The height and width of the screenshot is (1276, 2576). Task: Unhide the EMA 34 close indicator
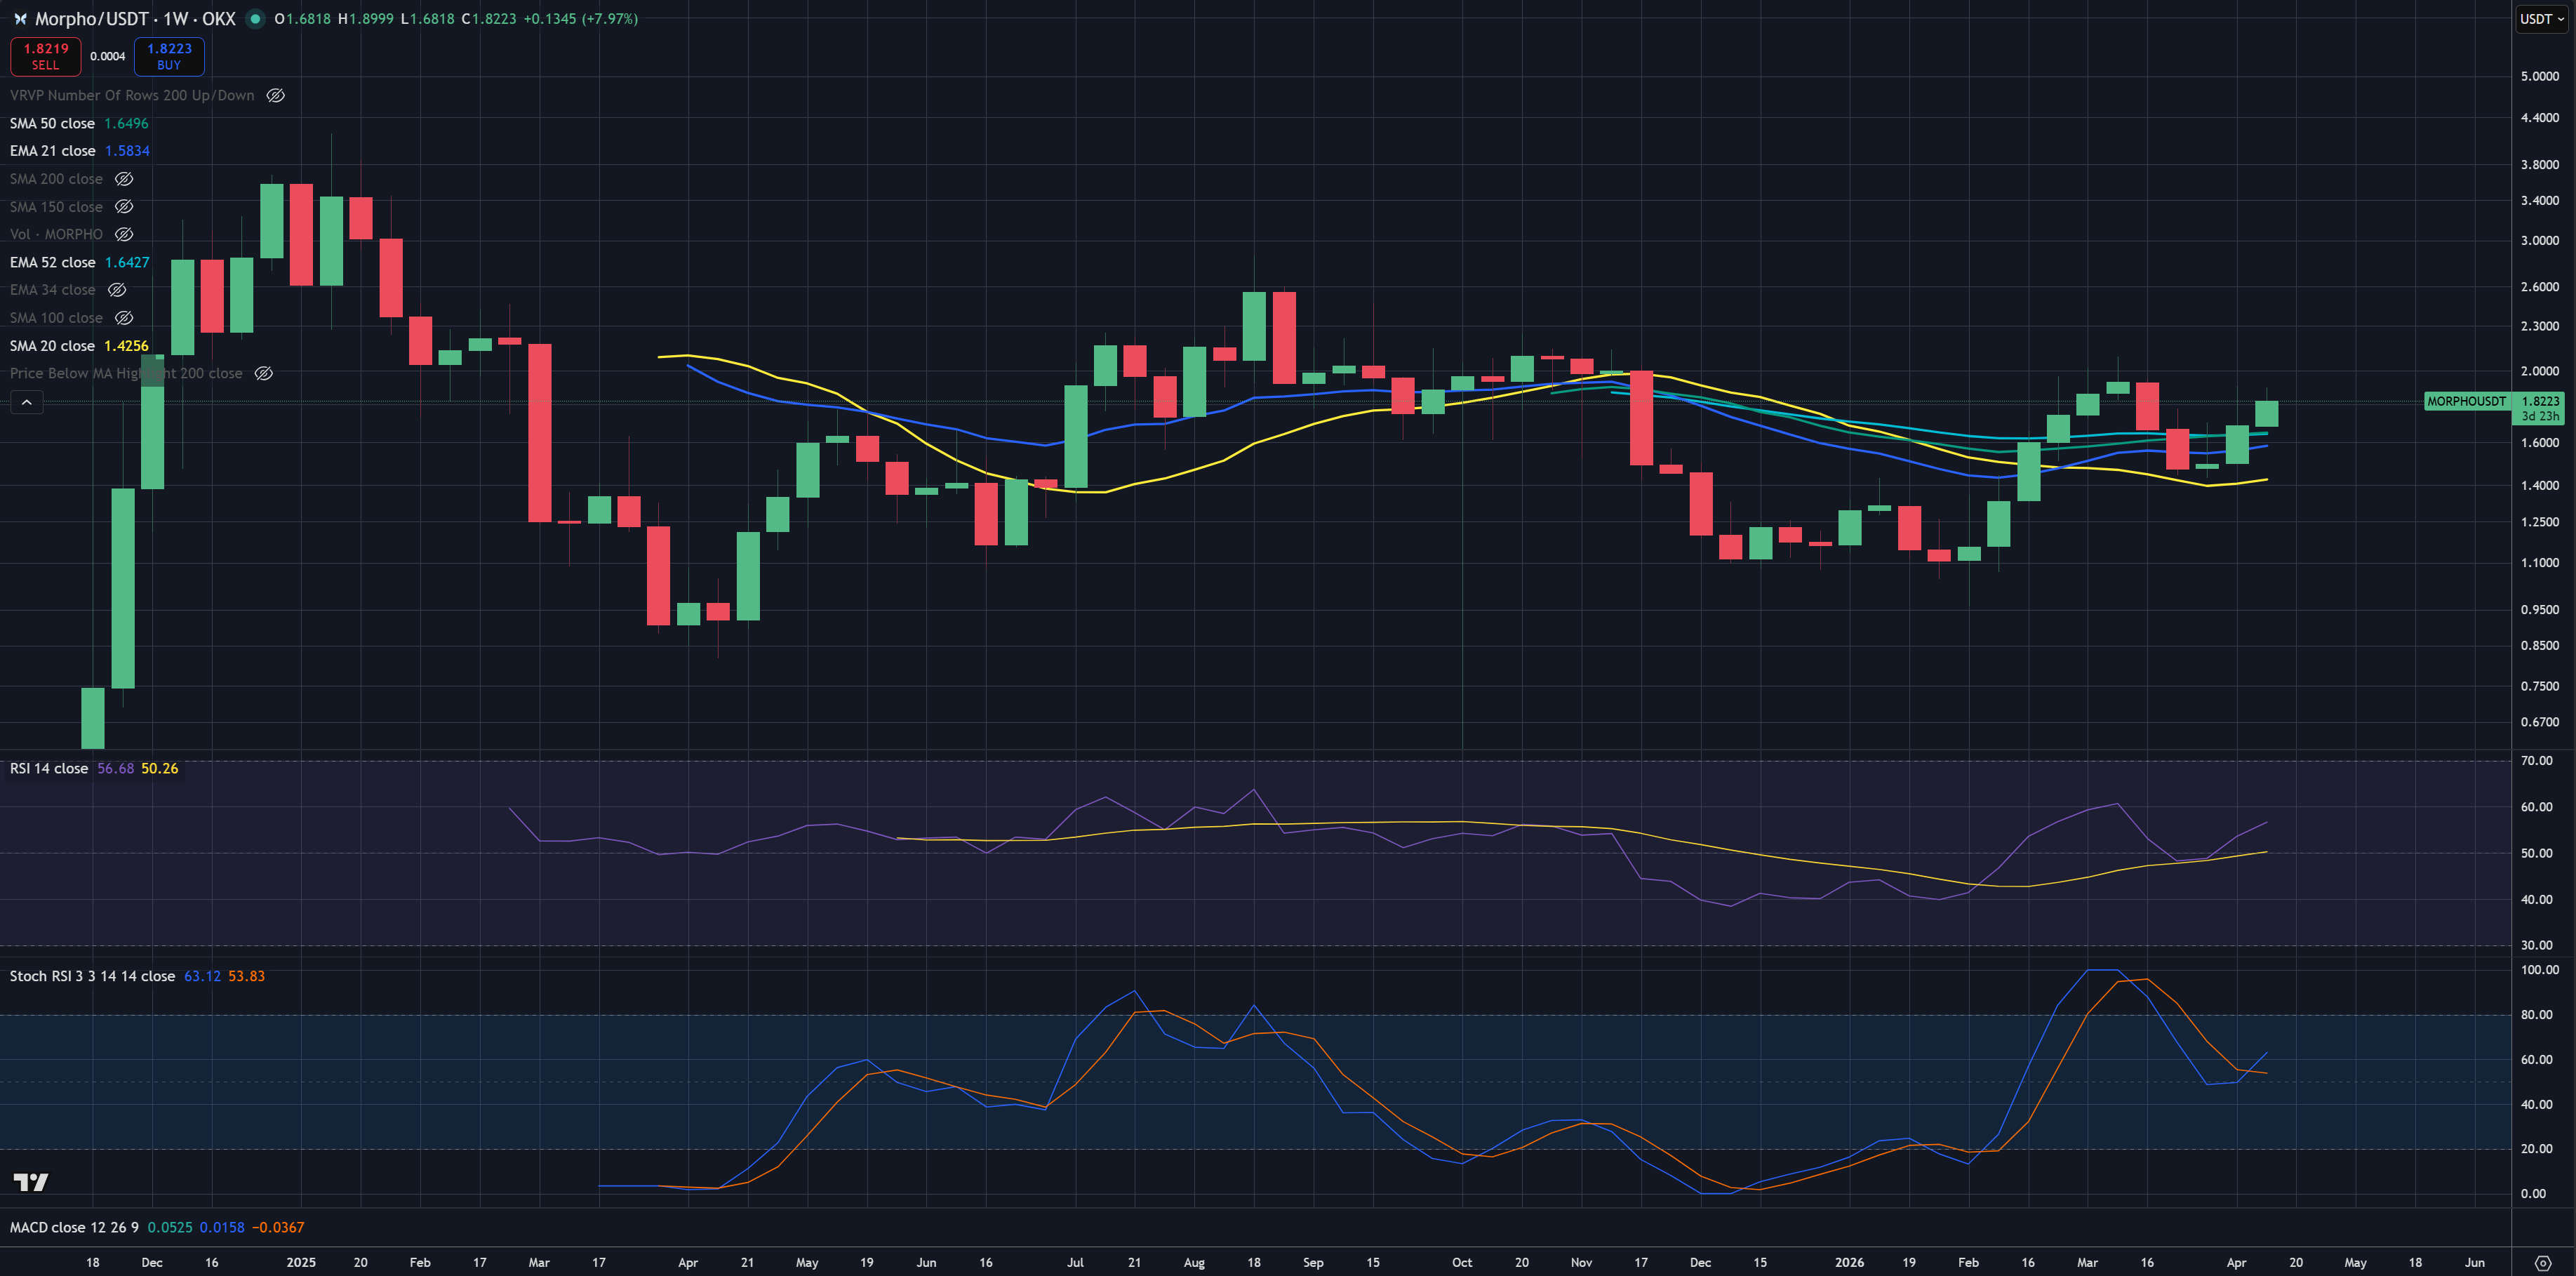(117, 290)
